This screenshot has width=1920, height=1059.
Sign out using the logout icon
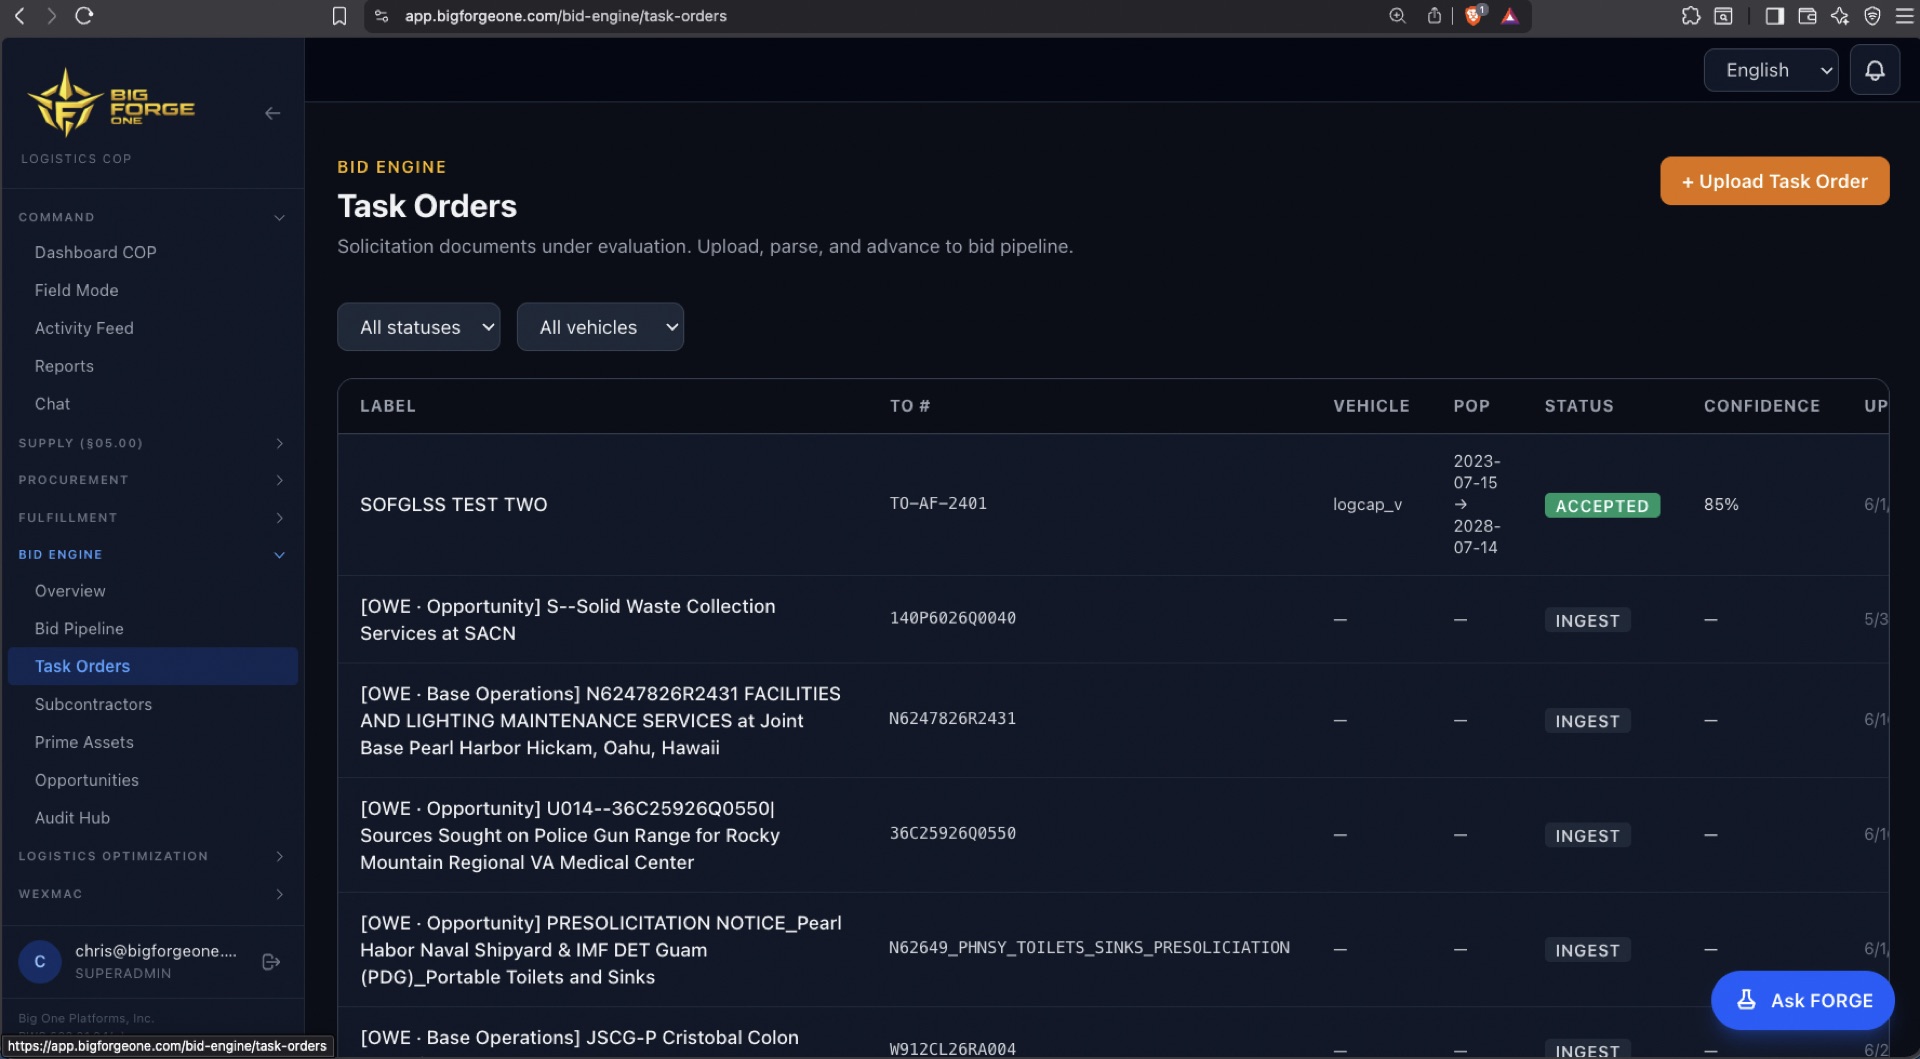click(x=270, y=961)
